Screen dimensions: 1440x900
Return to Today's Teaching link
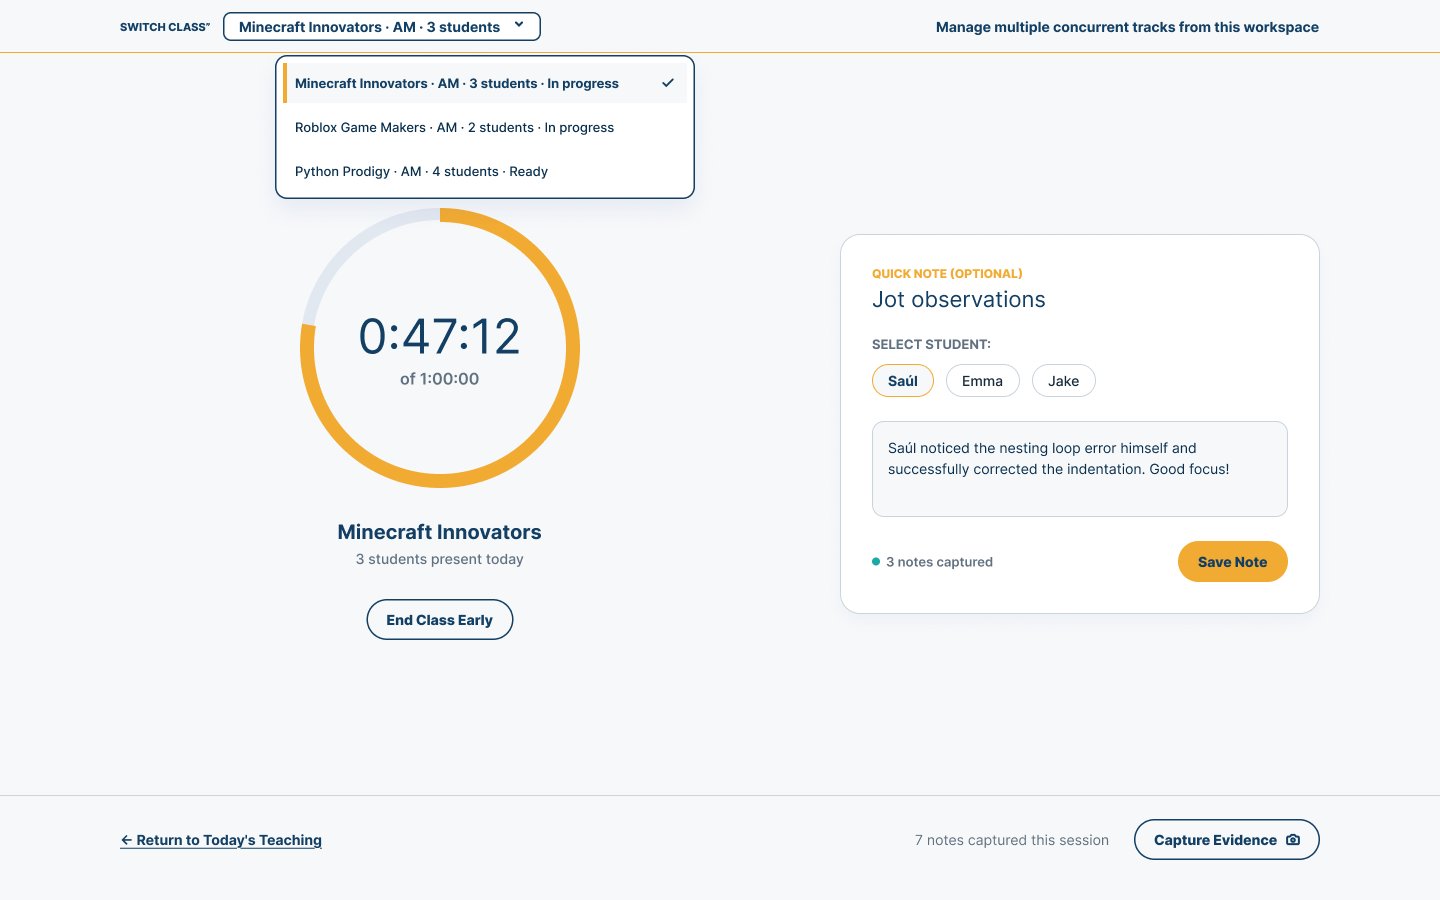click(221, 840)
